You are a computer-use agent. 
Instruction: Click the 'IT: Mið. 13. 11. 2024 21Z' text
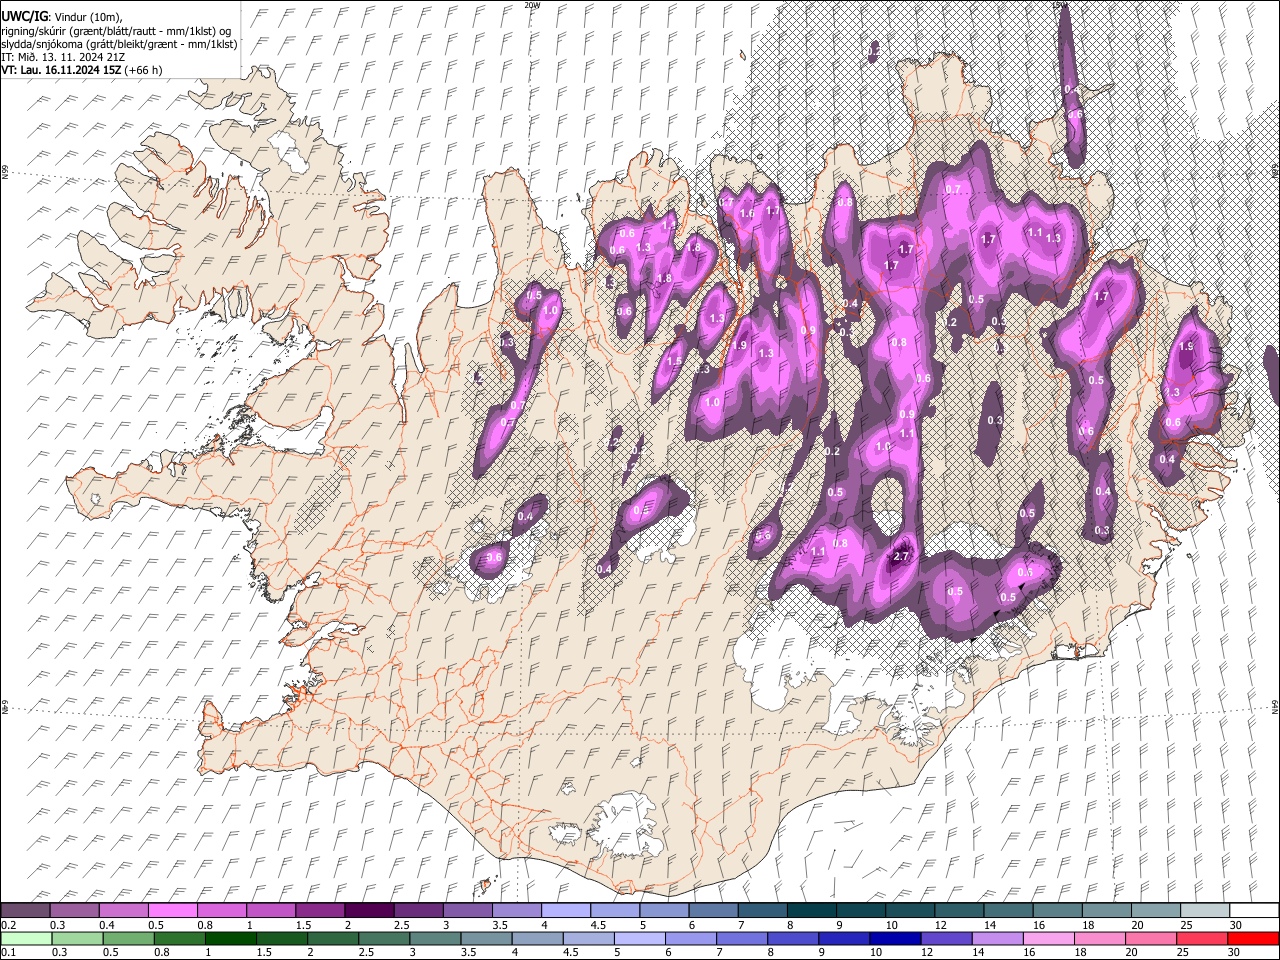pos(63,57)
